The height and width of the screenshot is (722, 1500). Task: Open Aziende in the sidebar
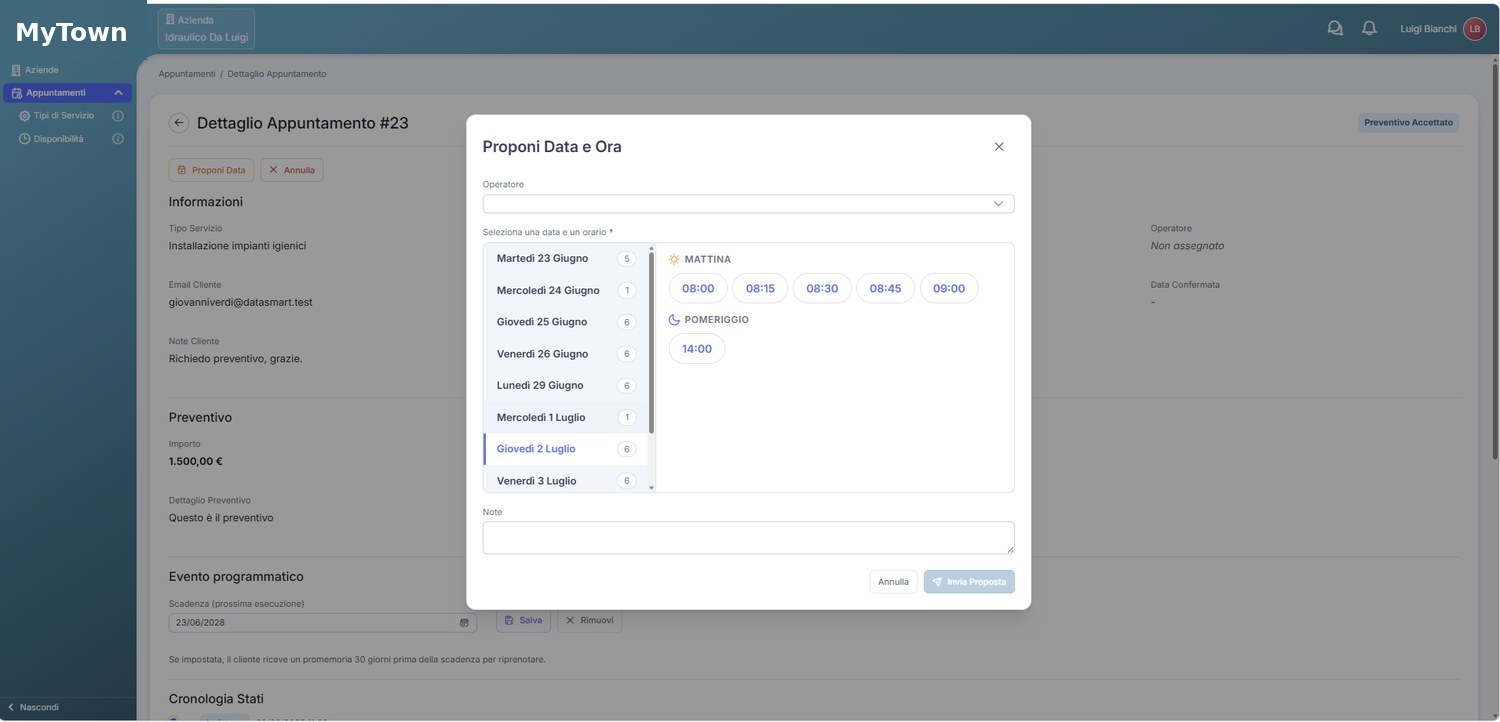point(42,70)
